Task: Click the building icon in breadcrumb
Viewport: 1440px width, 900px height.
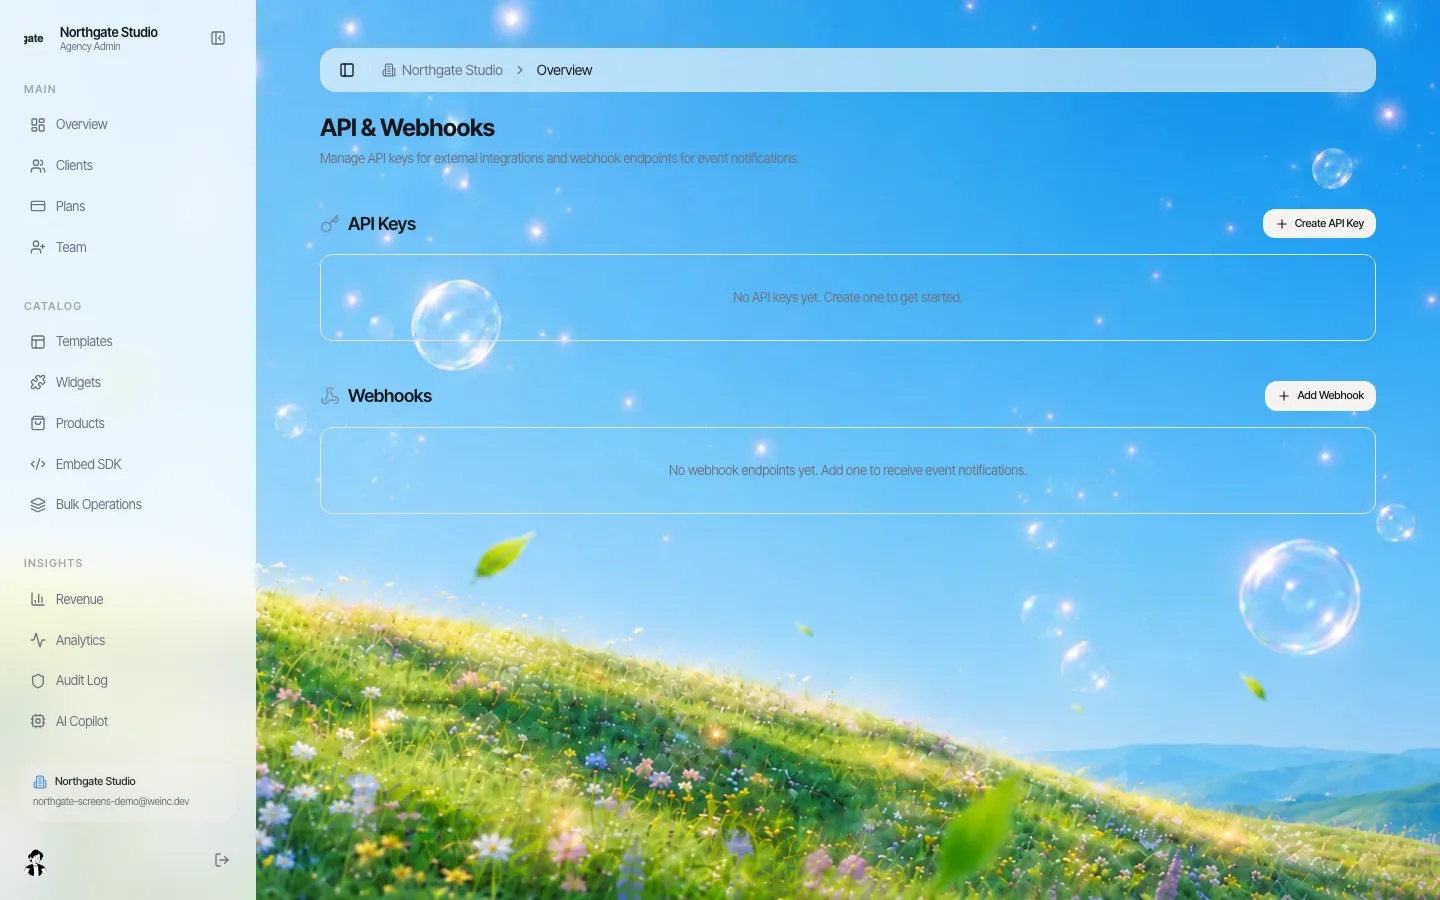Action: (389, 70)
